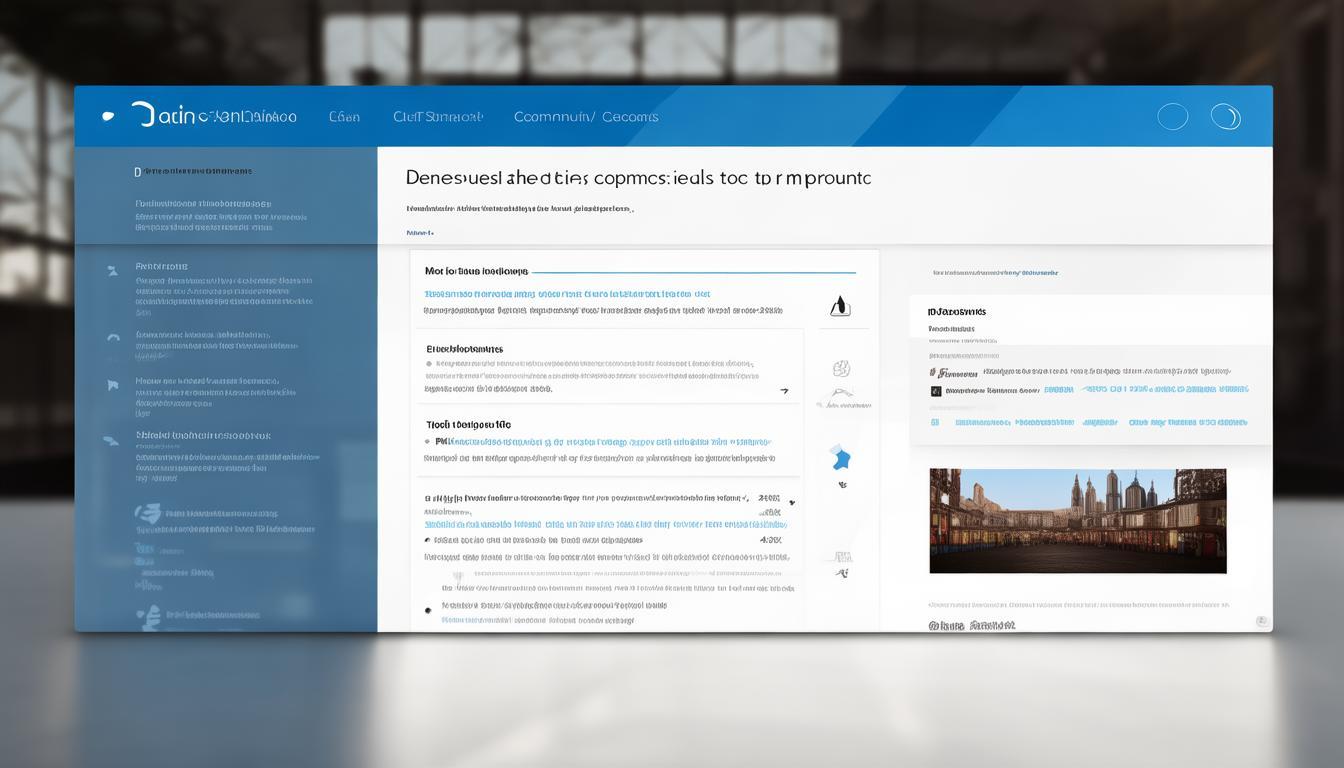Image resolution: width=1344 pixels, height=768 pixels.
Task: Click the logo icon in the header
Action: [108, 116]
